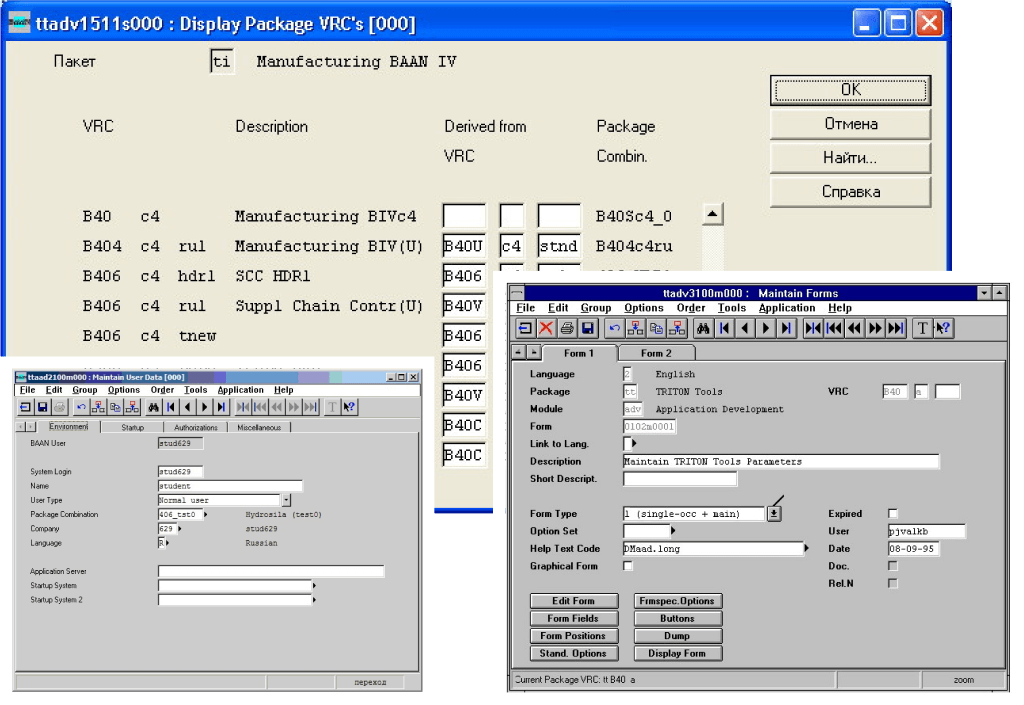Click the T text icon in Maintain Forms
This screenshot has width=1024, height=705.
922,328
